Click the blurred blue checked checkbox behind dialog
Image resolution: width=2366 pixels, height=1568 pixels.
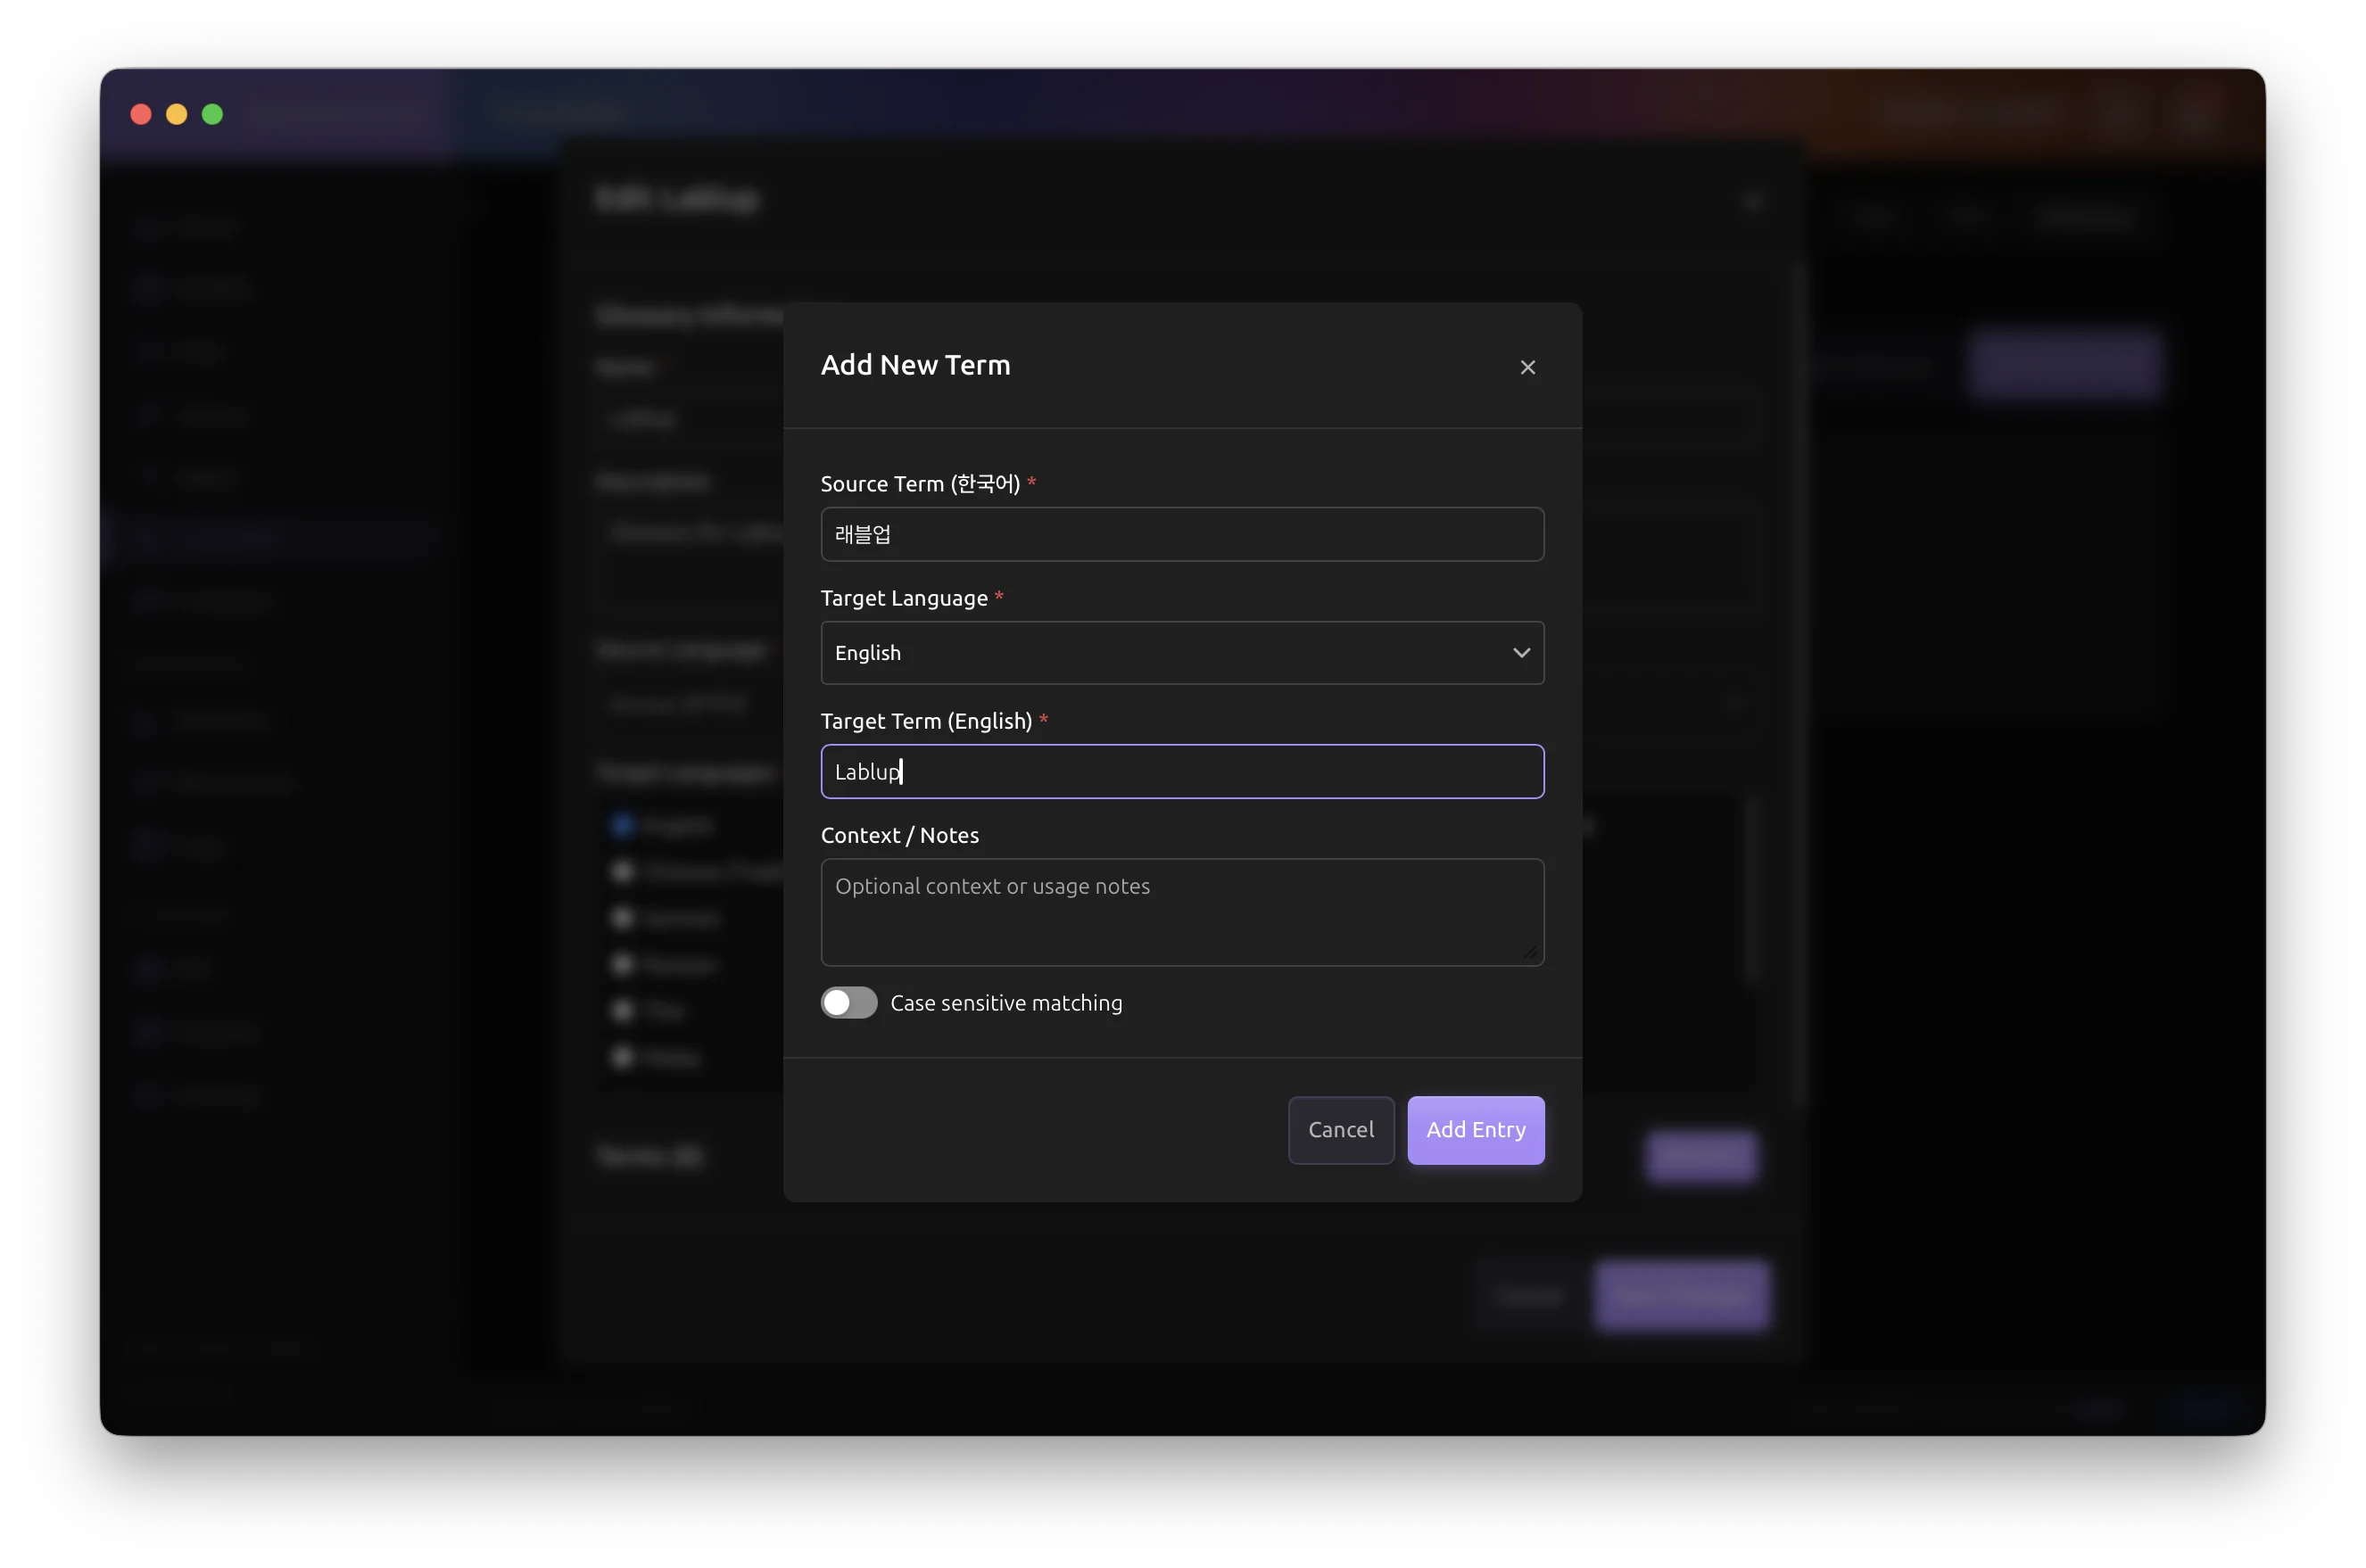point(622,825)
